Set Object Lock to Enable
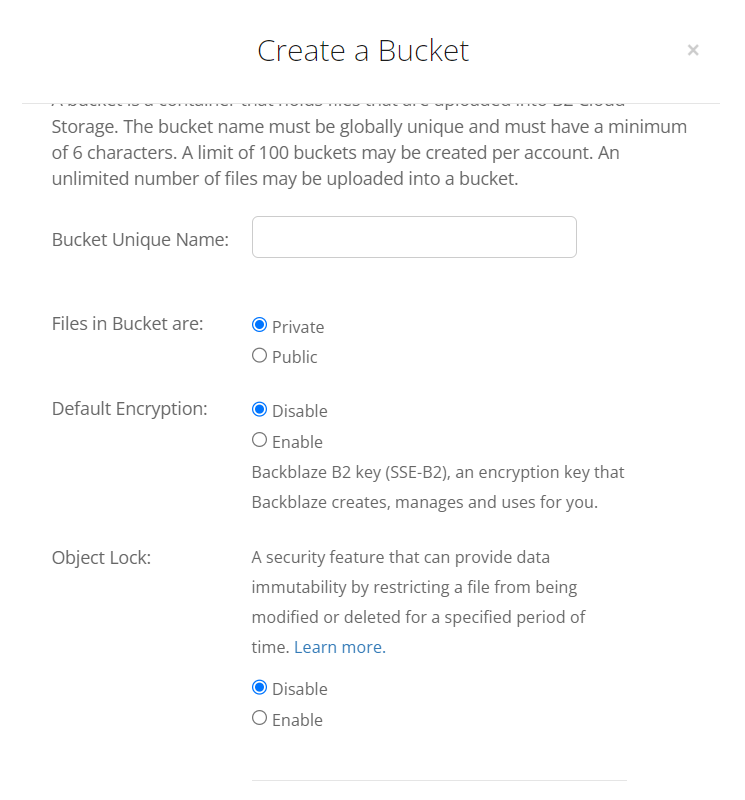Screen dimensions: 745x800 tap(260, 718)
